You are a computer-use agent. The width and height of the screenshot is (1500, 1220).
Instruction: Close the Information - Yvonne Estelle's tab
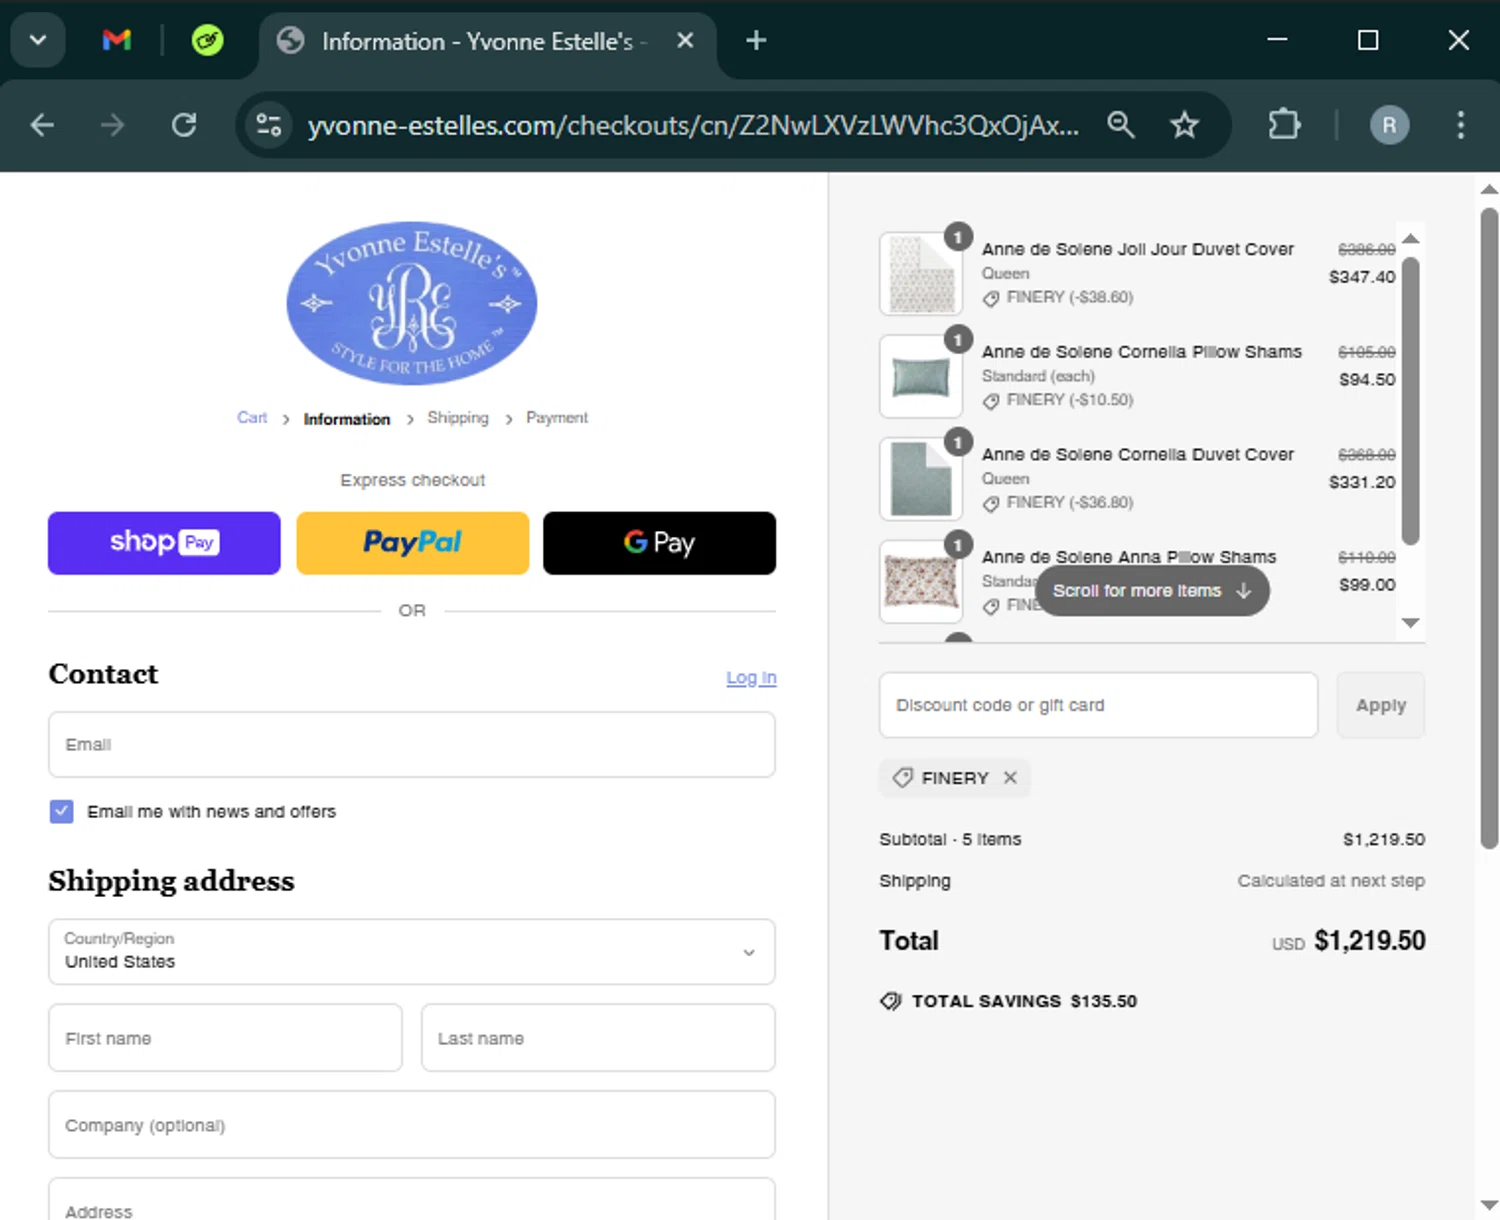[x=685, y=40]
